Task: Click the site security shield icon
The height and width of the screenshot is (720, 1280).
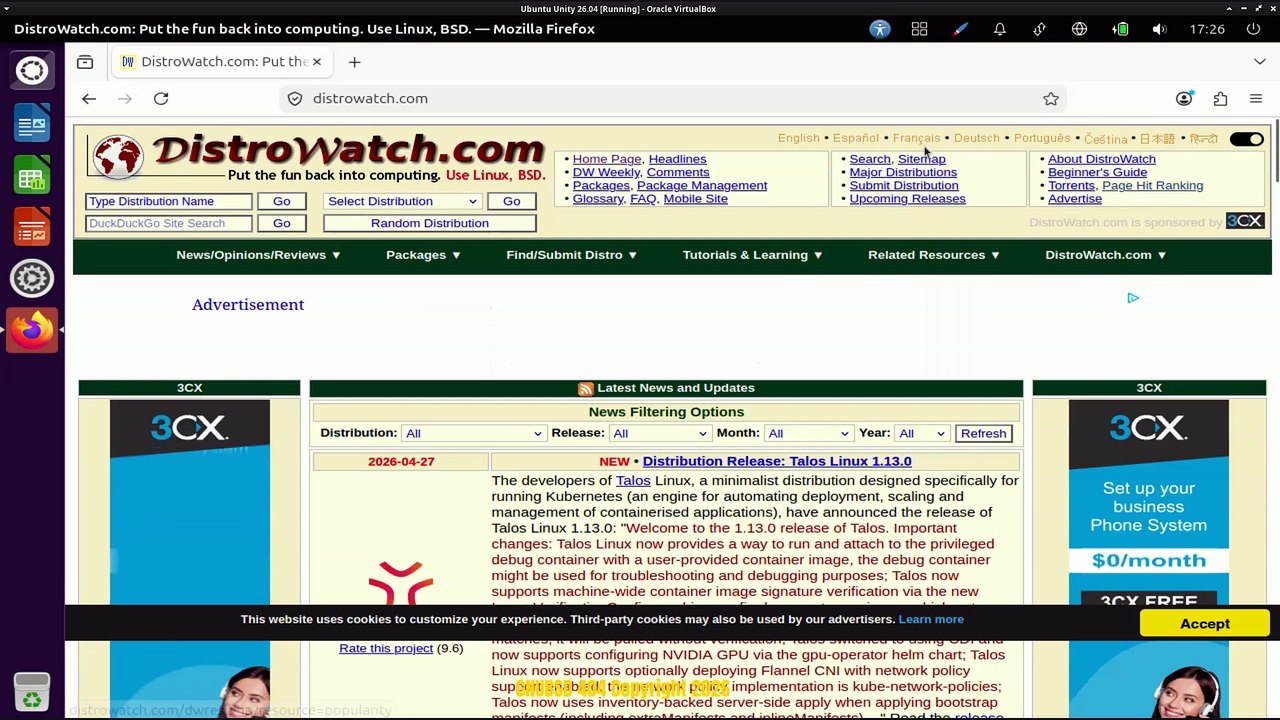Action: (295, 98)
